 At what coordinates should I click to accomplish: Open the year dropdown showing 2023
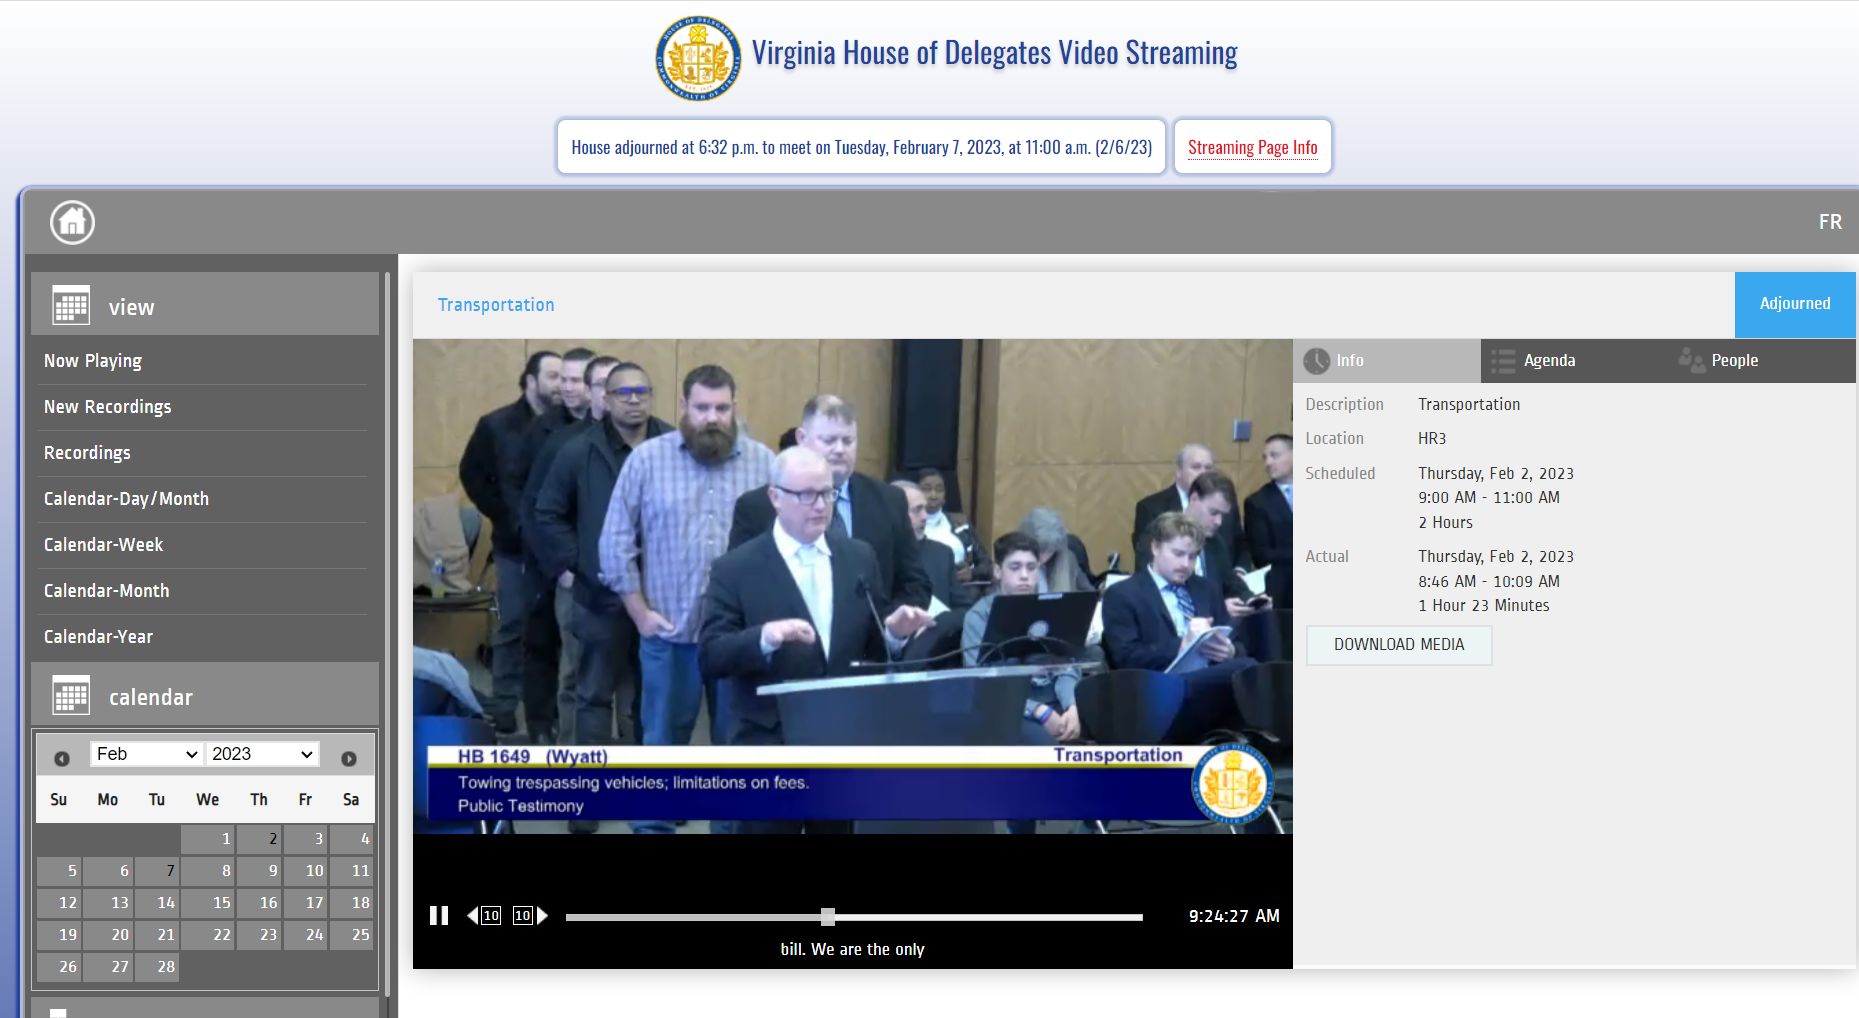pos(263,754)
